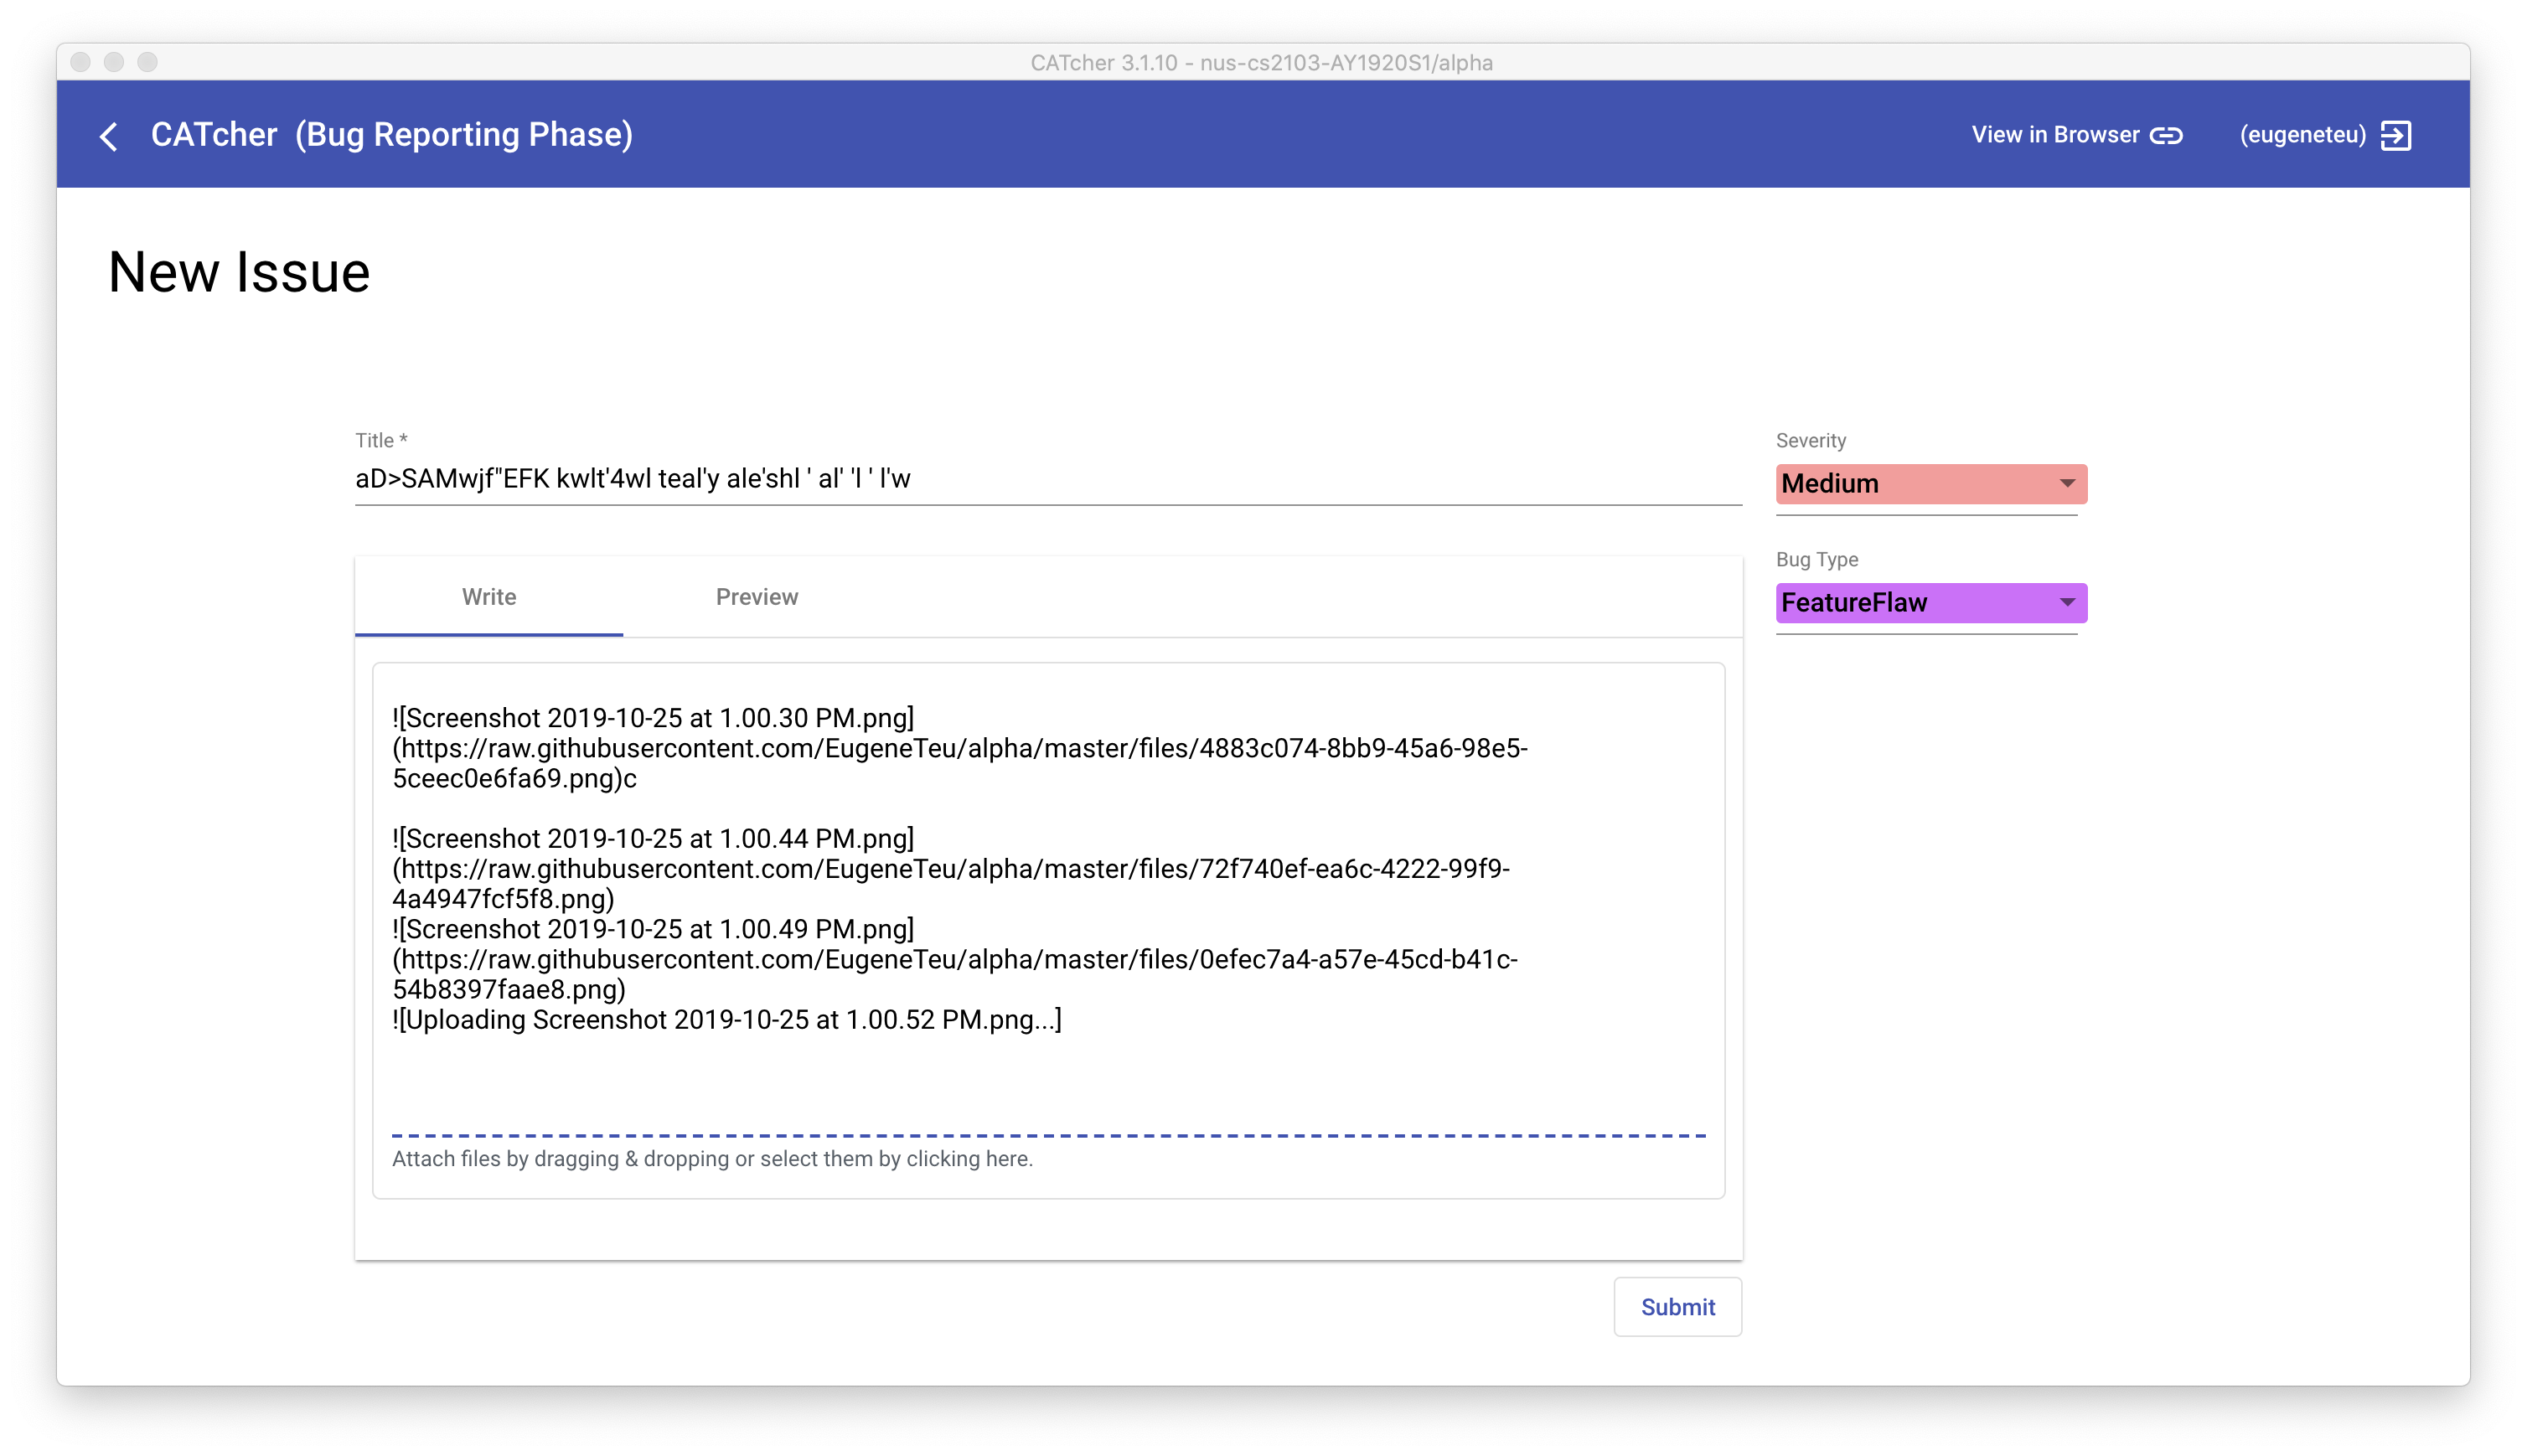The image size is (2527, 1456).
Task: Submit the new issue
Action: 1677,1307
